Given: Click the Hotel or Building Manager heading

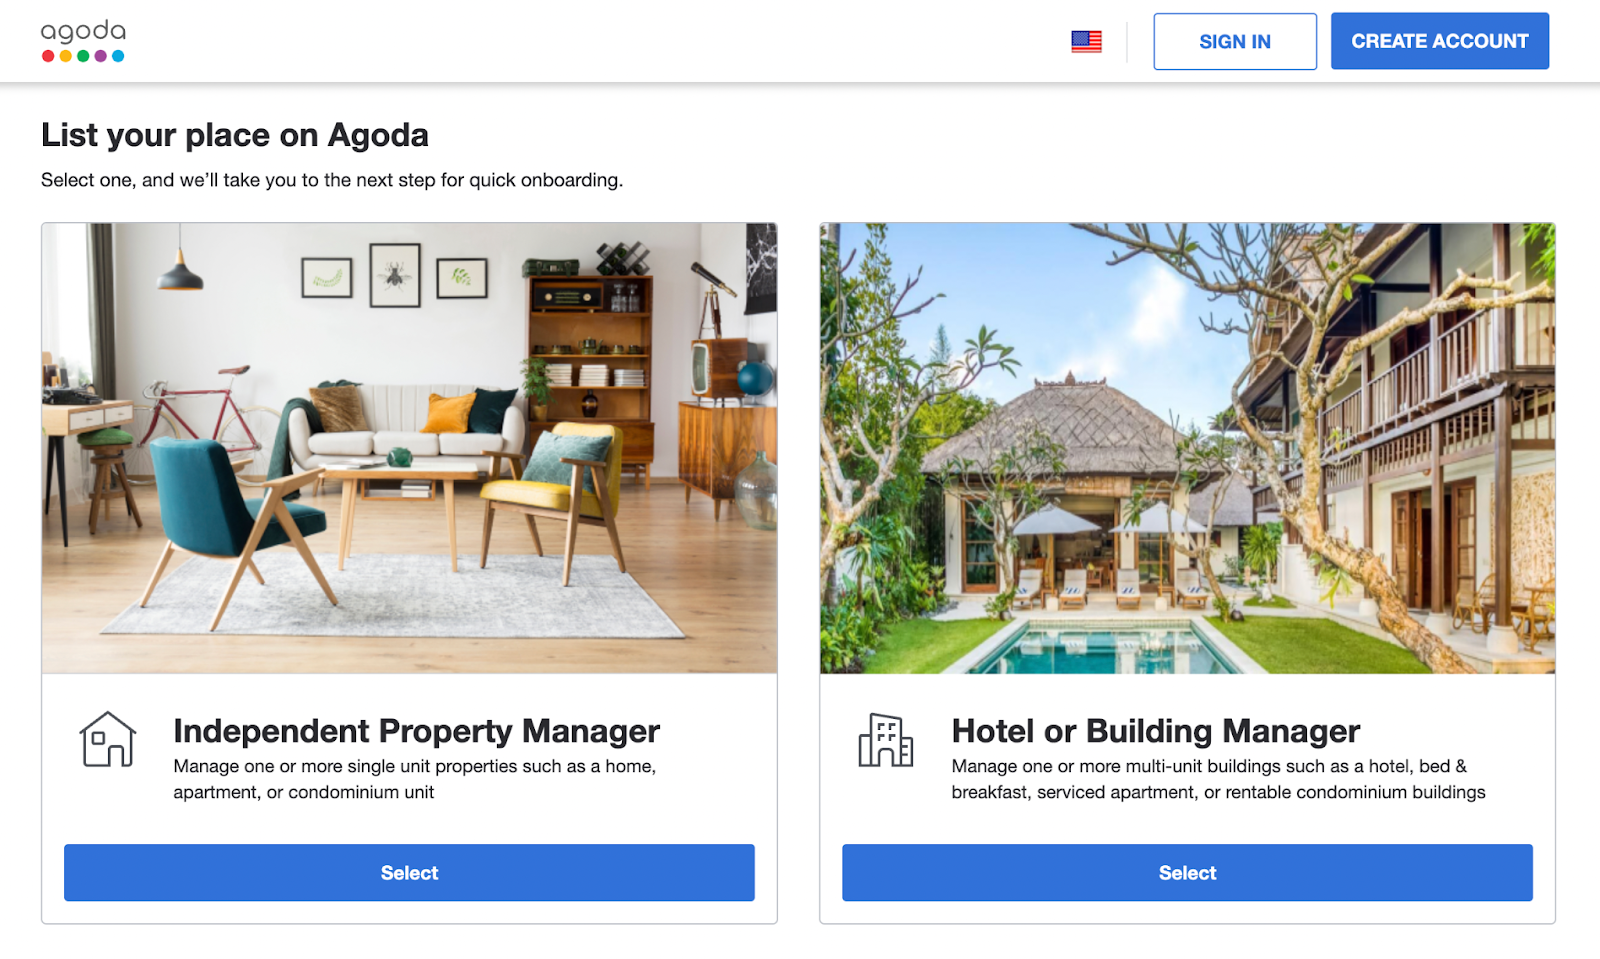Looking at the screenshot, I should coord(1155,731).
